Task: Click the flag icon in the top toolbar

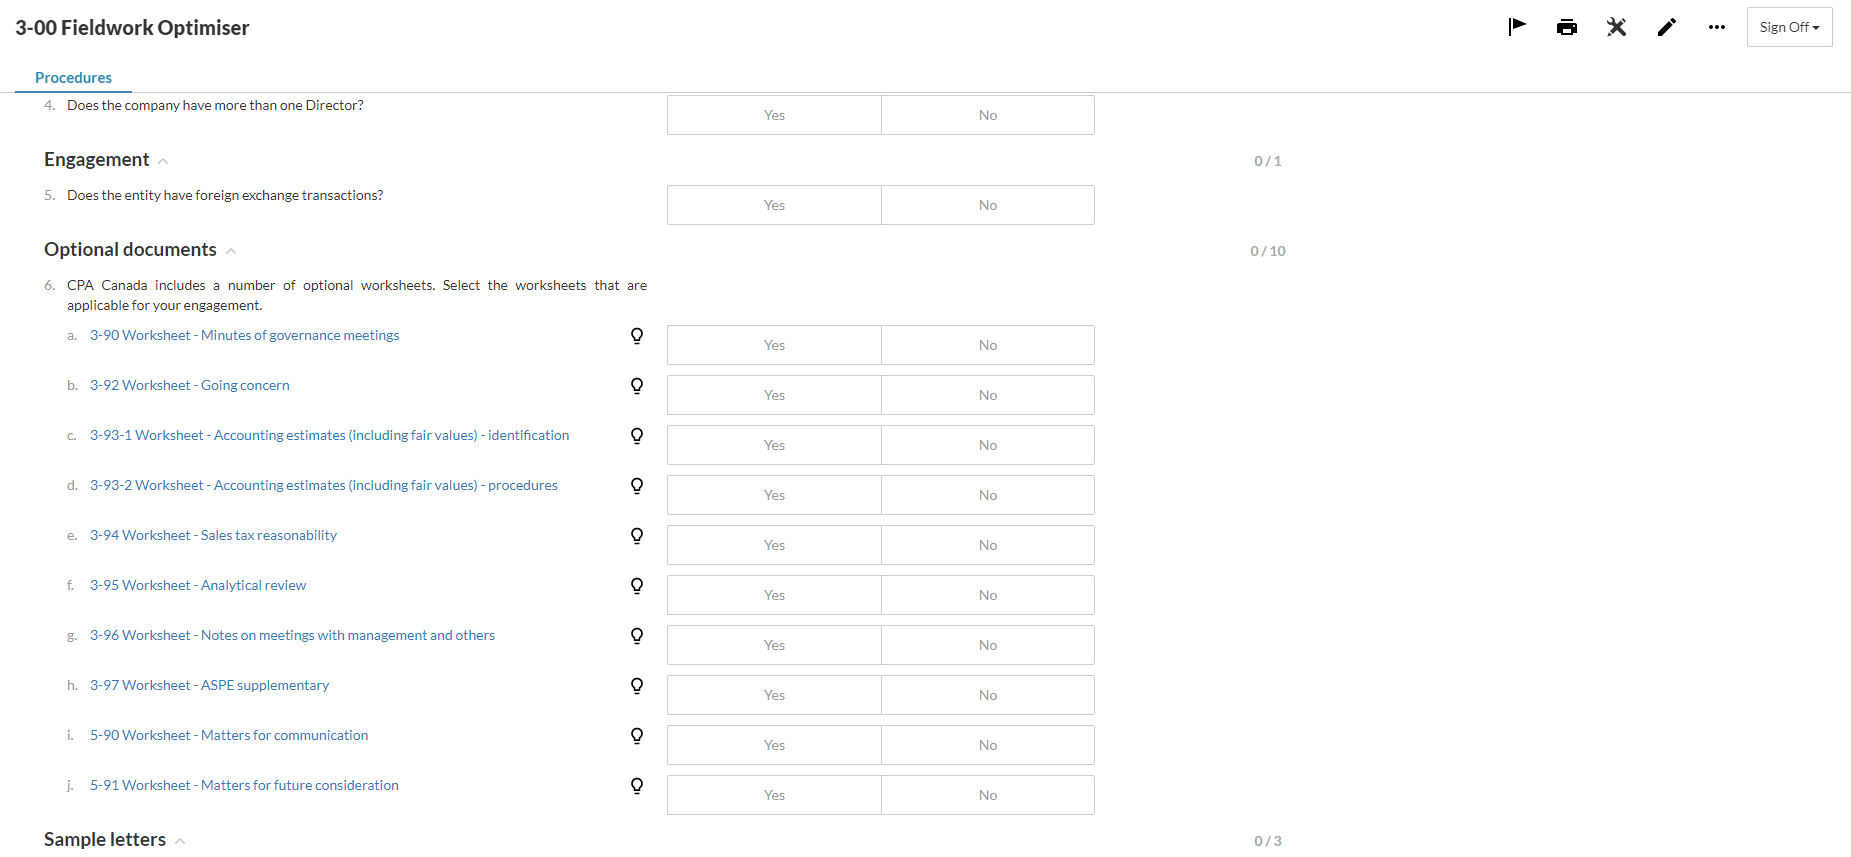Action: [x=1517, y=27]
